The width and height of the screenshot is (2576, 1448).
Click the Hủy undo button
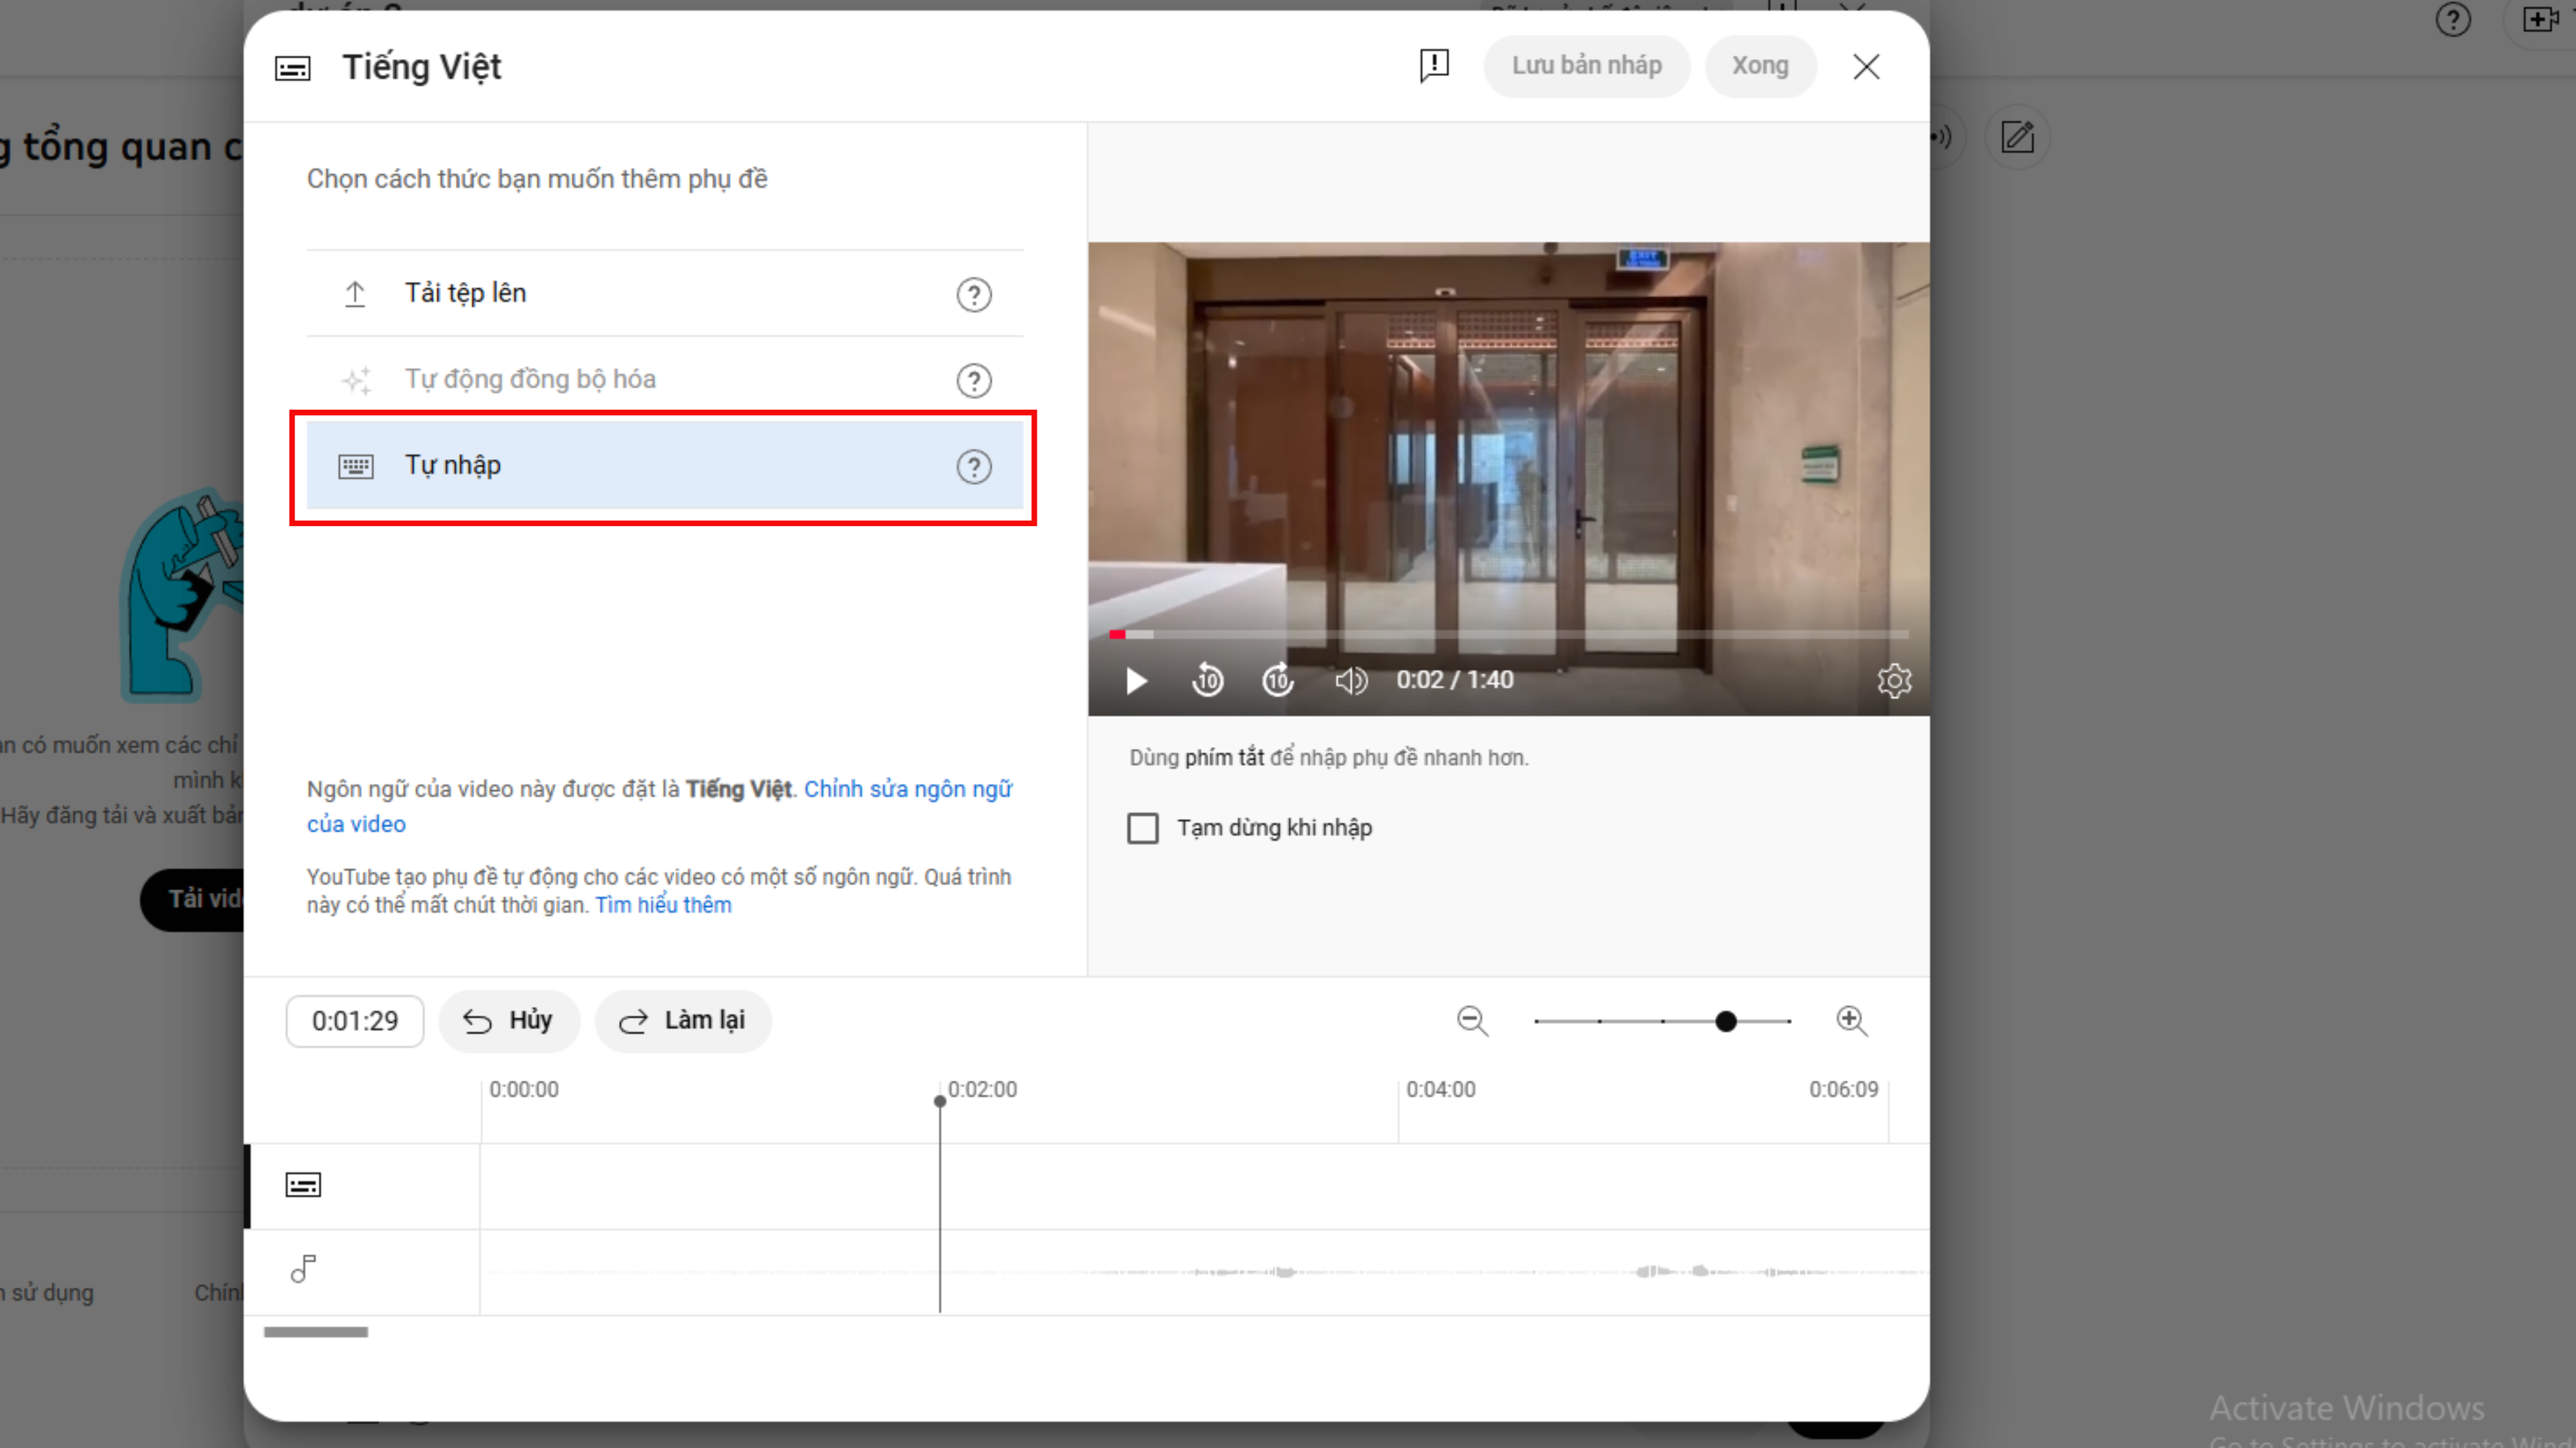click(x=508, y=1021)
